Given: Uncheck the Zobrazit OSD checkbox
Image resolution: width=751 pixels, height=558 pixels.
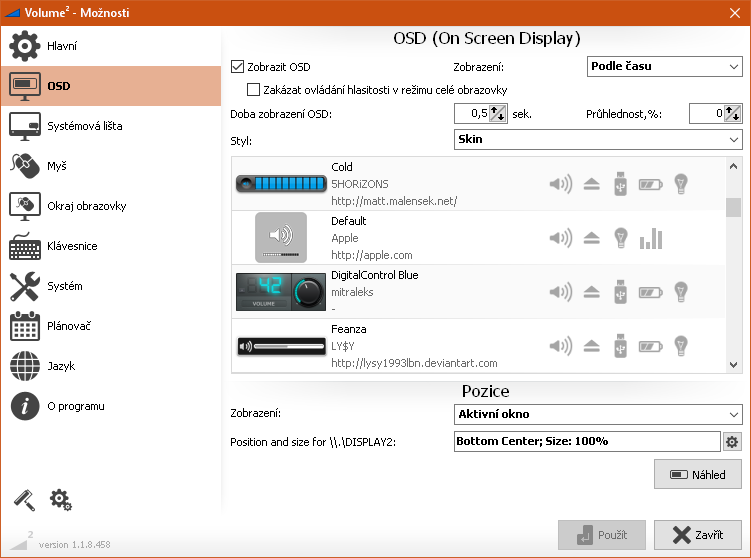Looking at the screenshot, I should (x=238, y=67).
